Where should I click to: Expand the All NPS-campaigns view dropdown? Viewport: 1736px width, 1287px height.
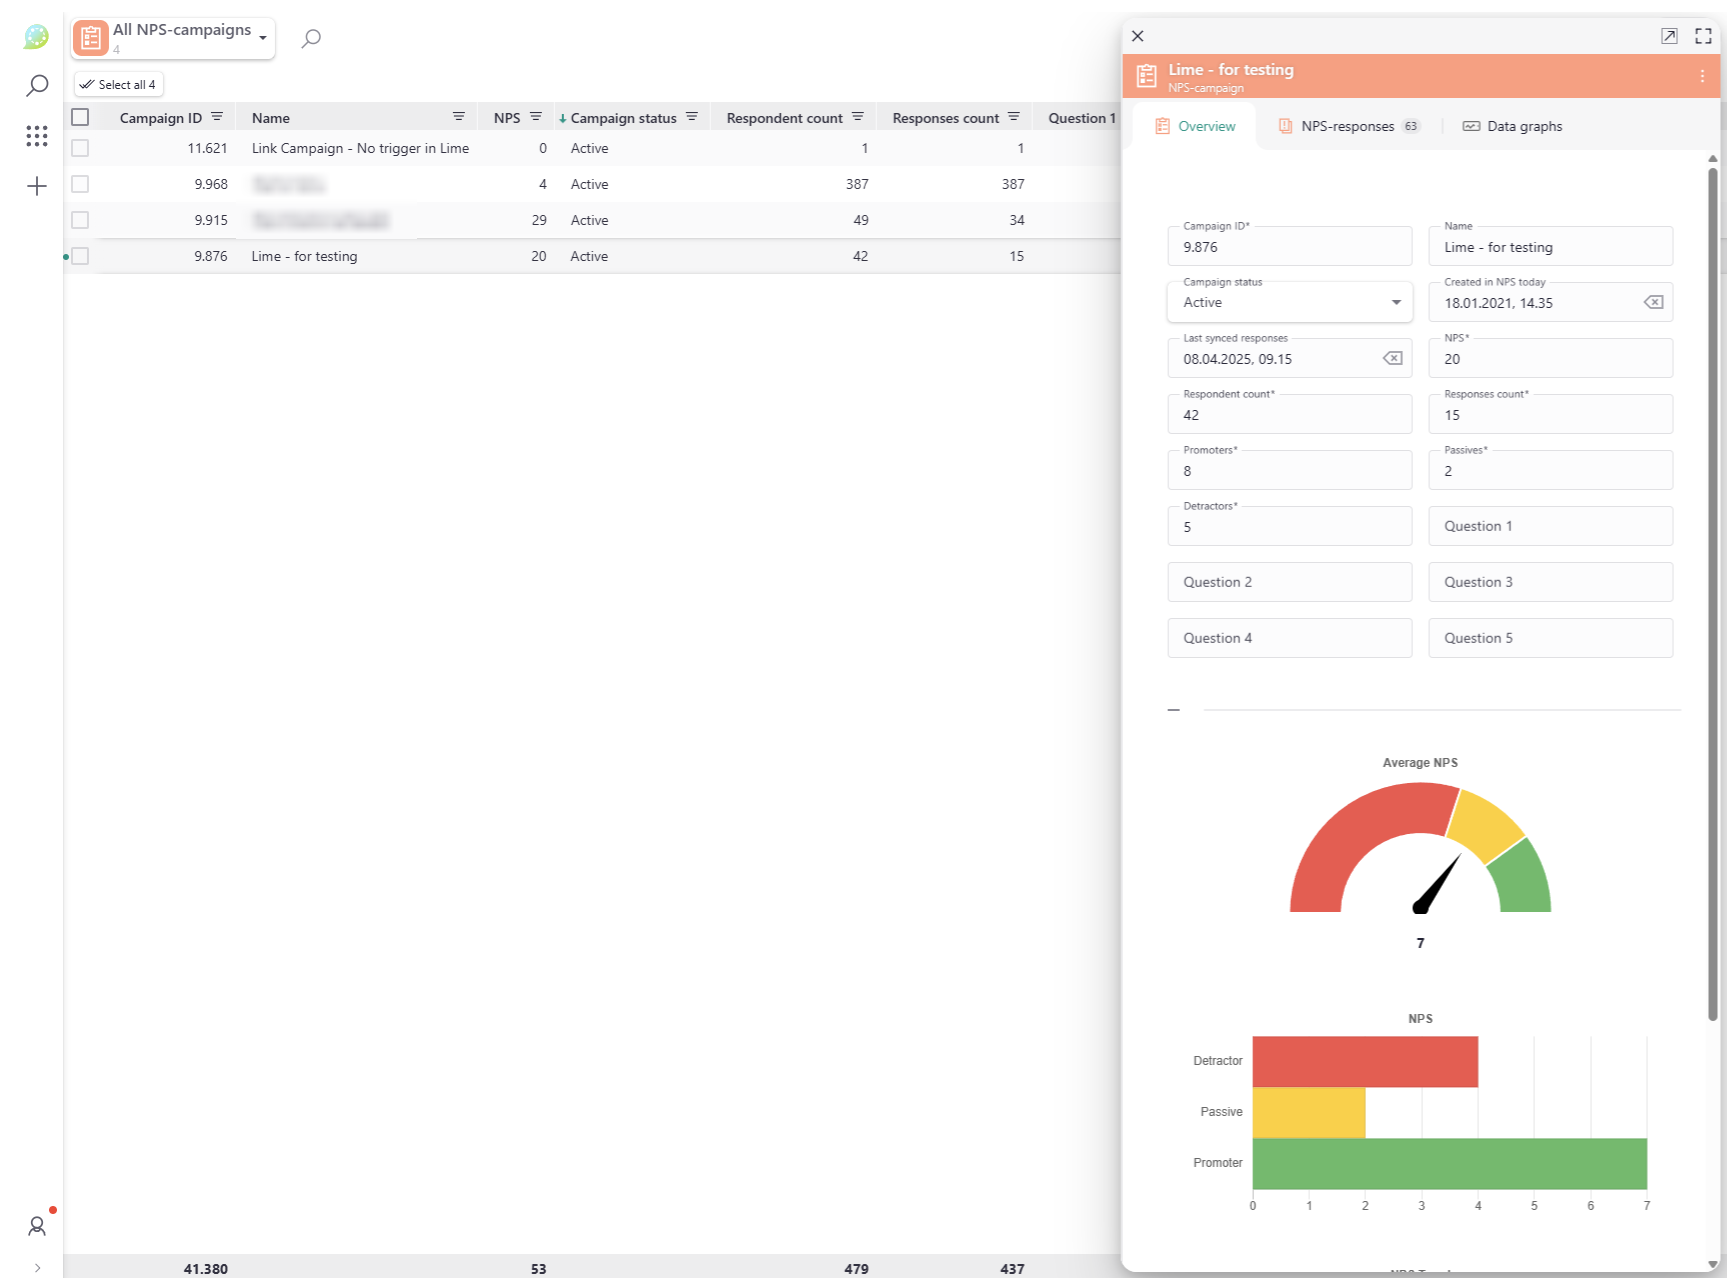pos(263,38)
